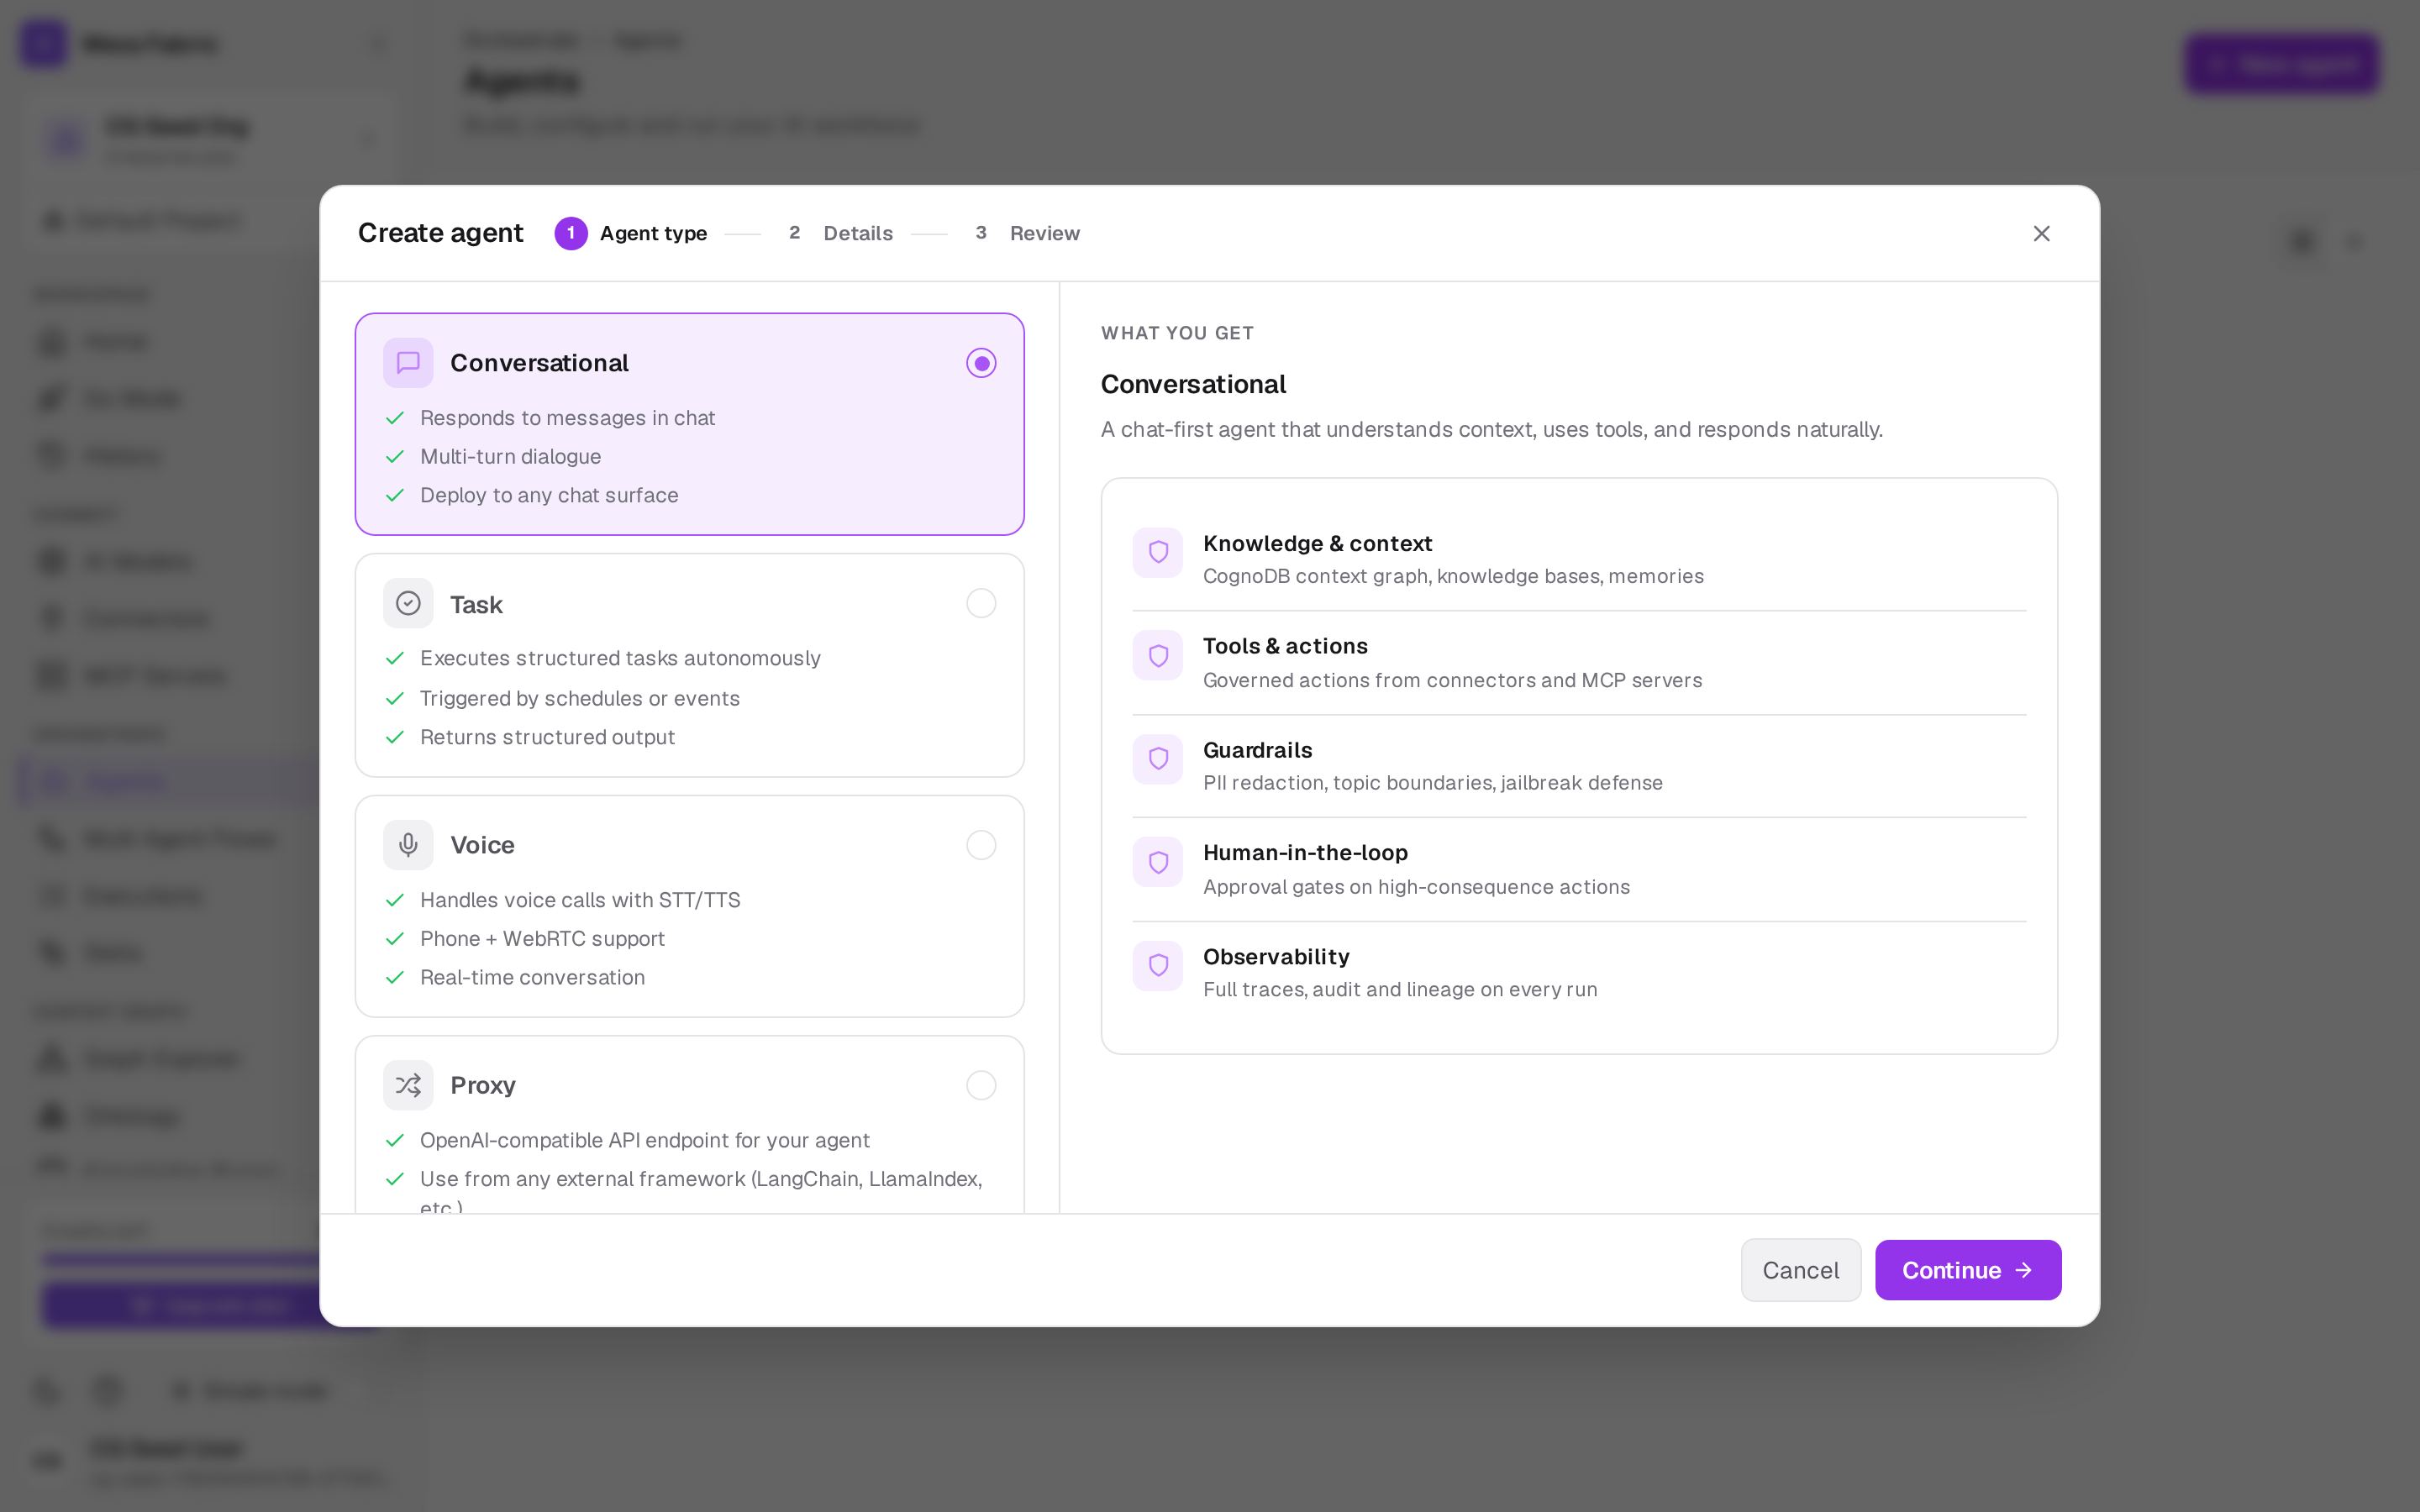Screen dimensions: 2420x1512
Task: Click 'Responds to messages in chat' text
Action: pyautogui.click(x=567, y=418)
